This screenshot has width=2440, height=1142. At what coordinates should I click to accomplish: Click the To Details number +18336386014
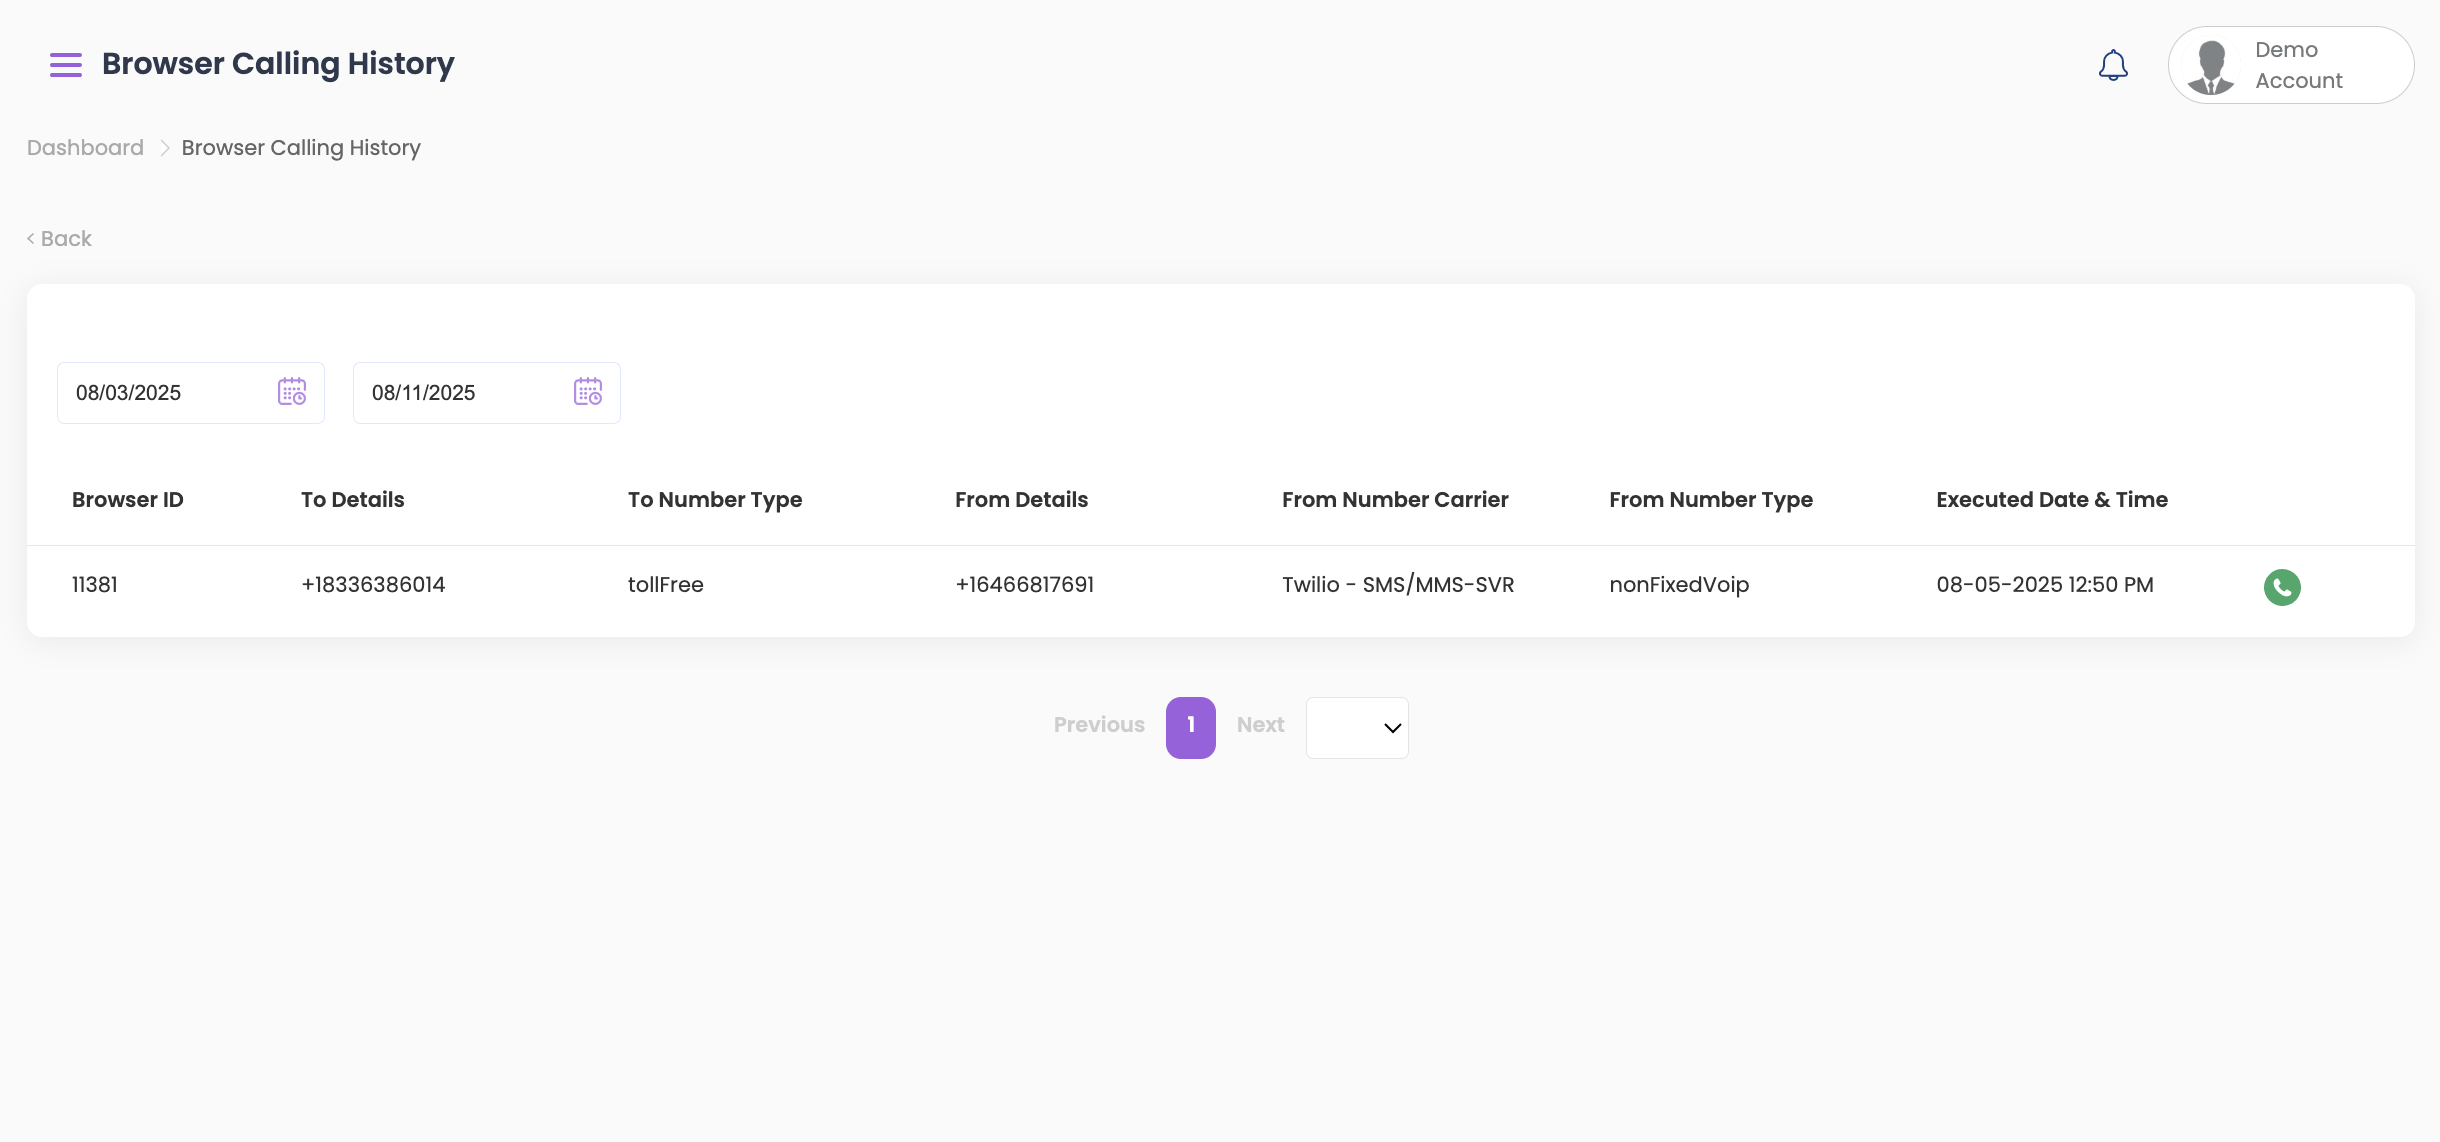tap(373, 585)
